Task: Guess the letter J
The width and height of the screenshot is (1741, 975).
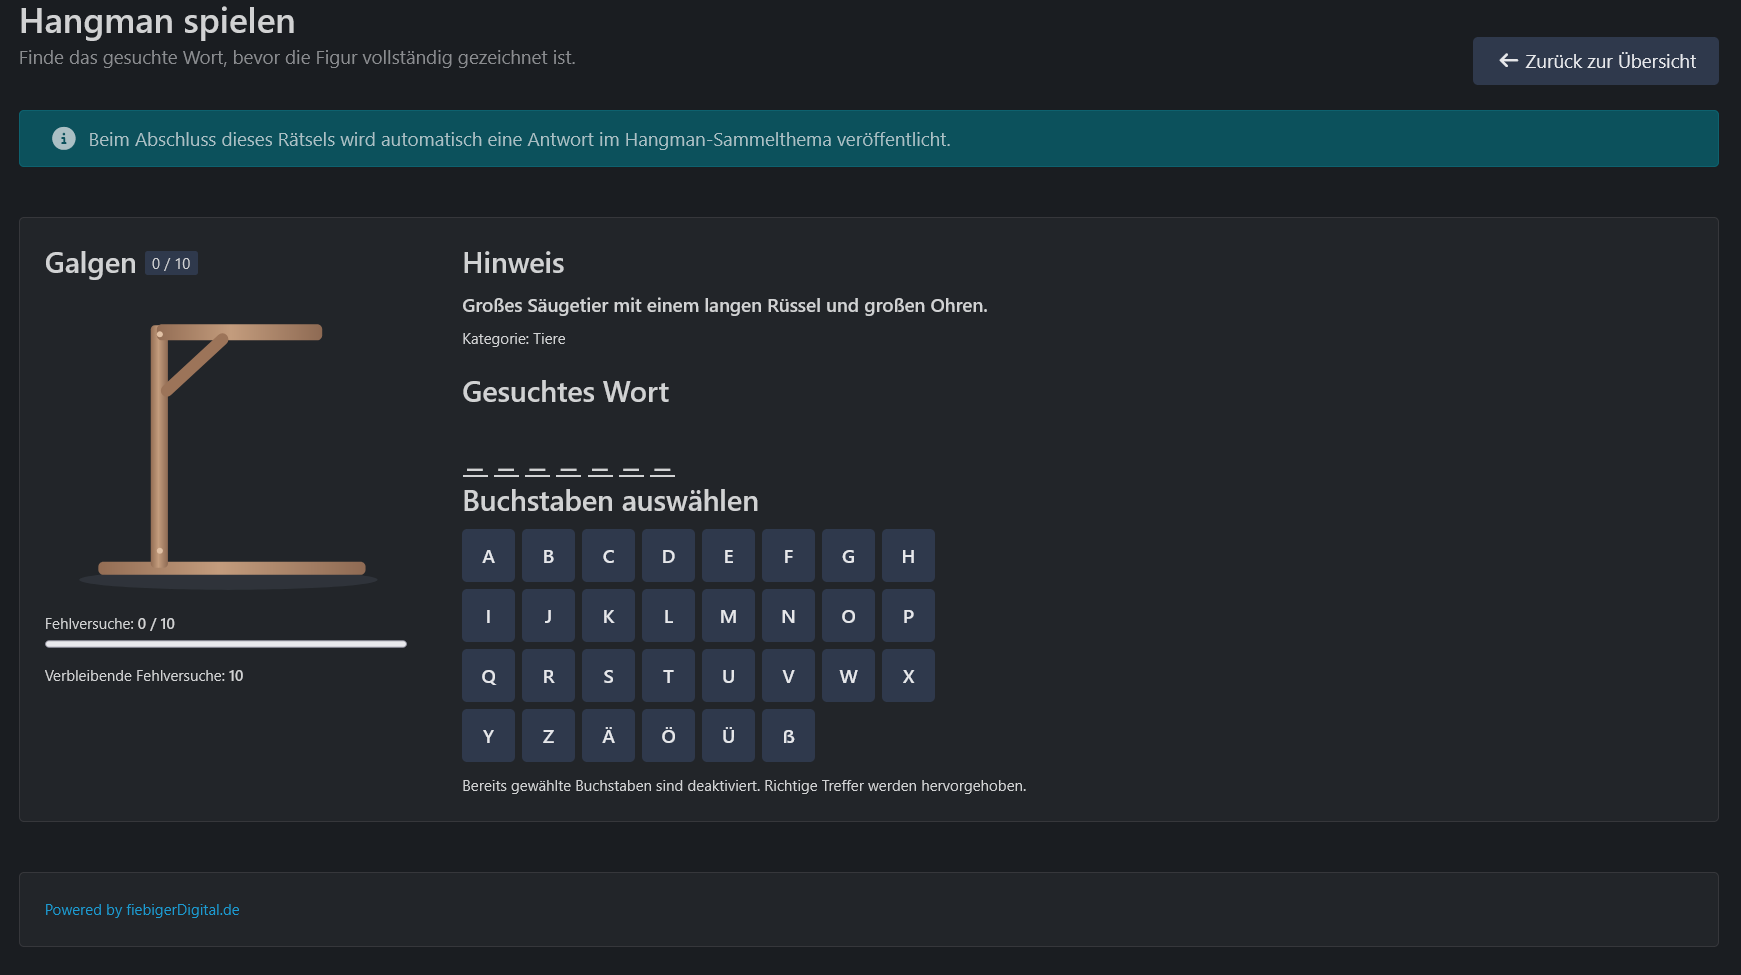Action: coord(548,616)
